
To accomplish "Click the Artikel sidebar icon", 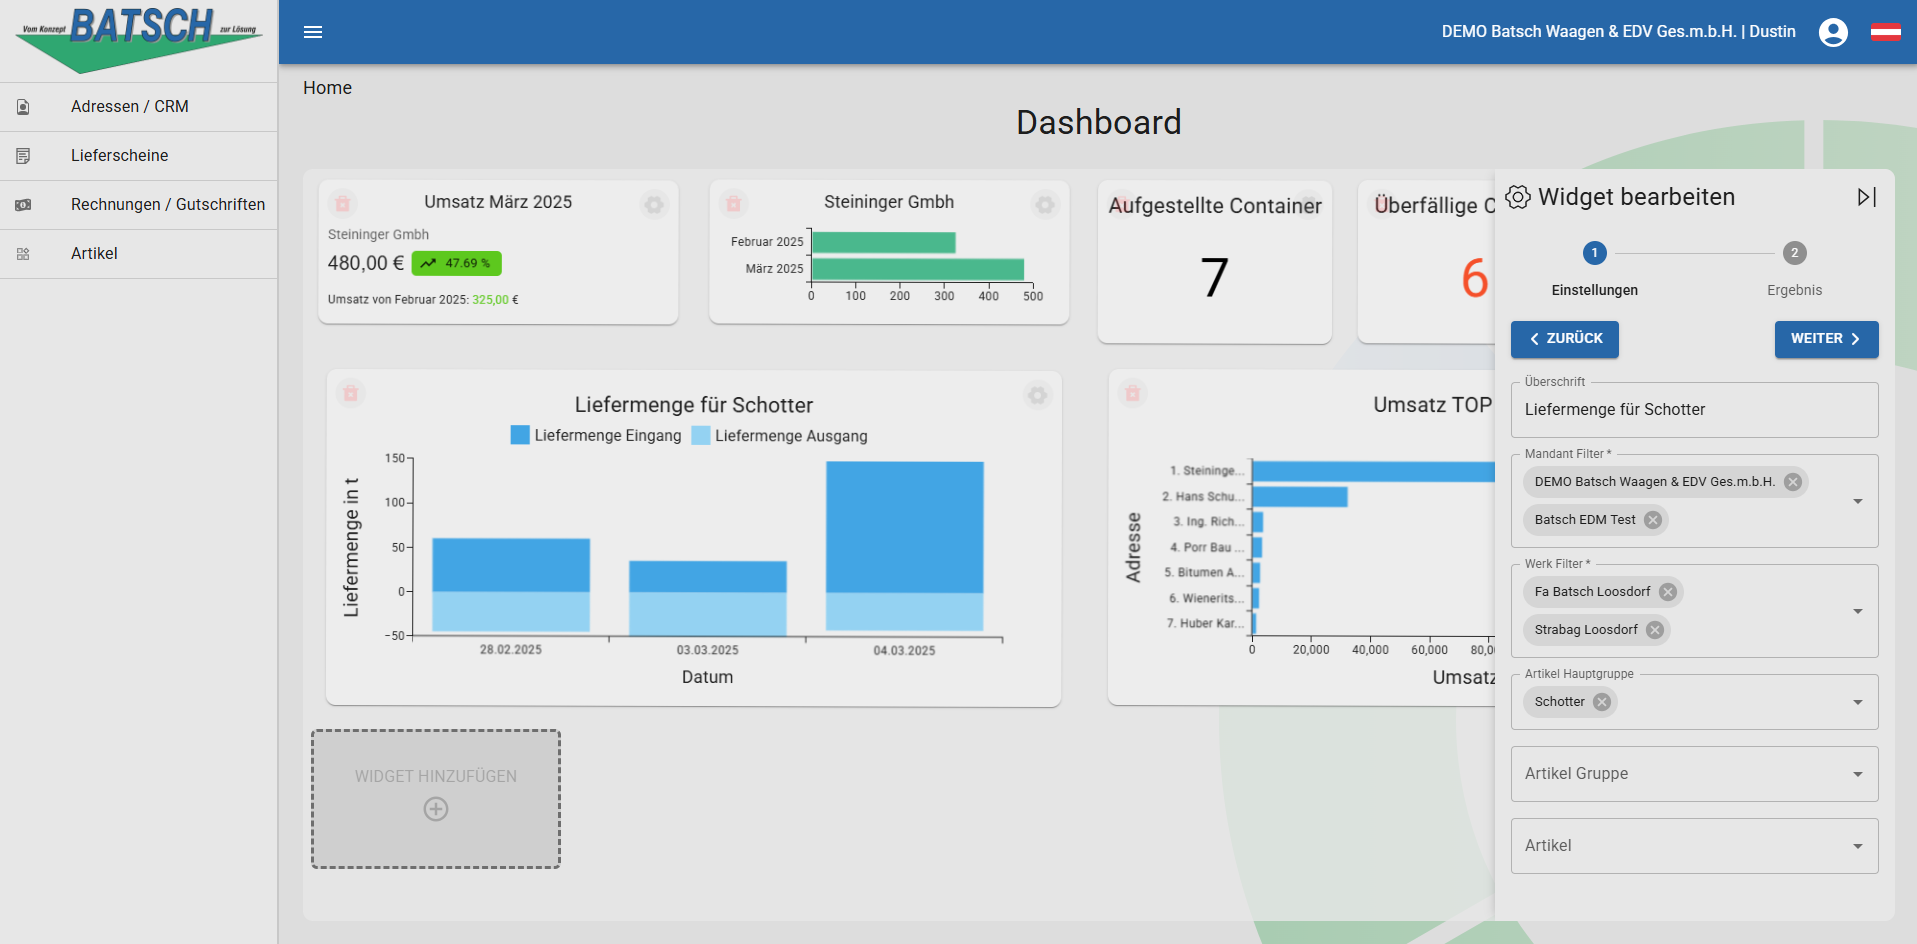I will [23, 254].
